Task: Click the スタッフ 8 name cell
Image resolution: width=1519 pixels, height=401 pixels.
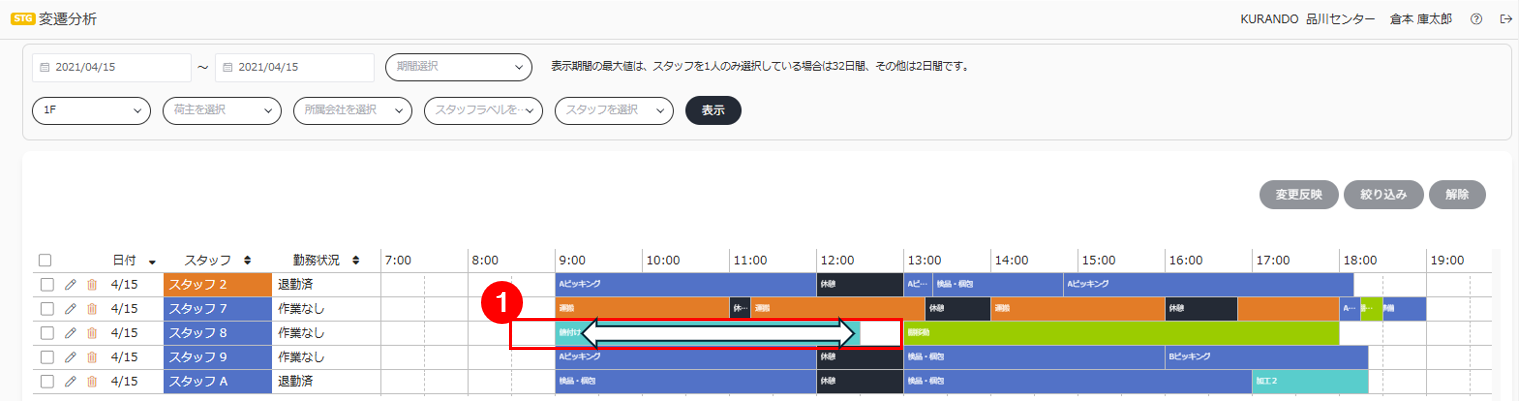Action: pos(217,333)
